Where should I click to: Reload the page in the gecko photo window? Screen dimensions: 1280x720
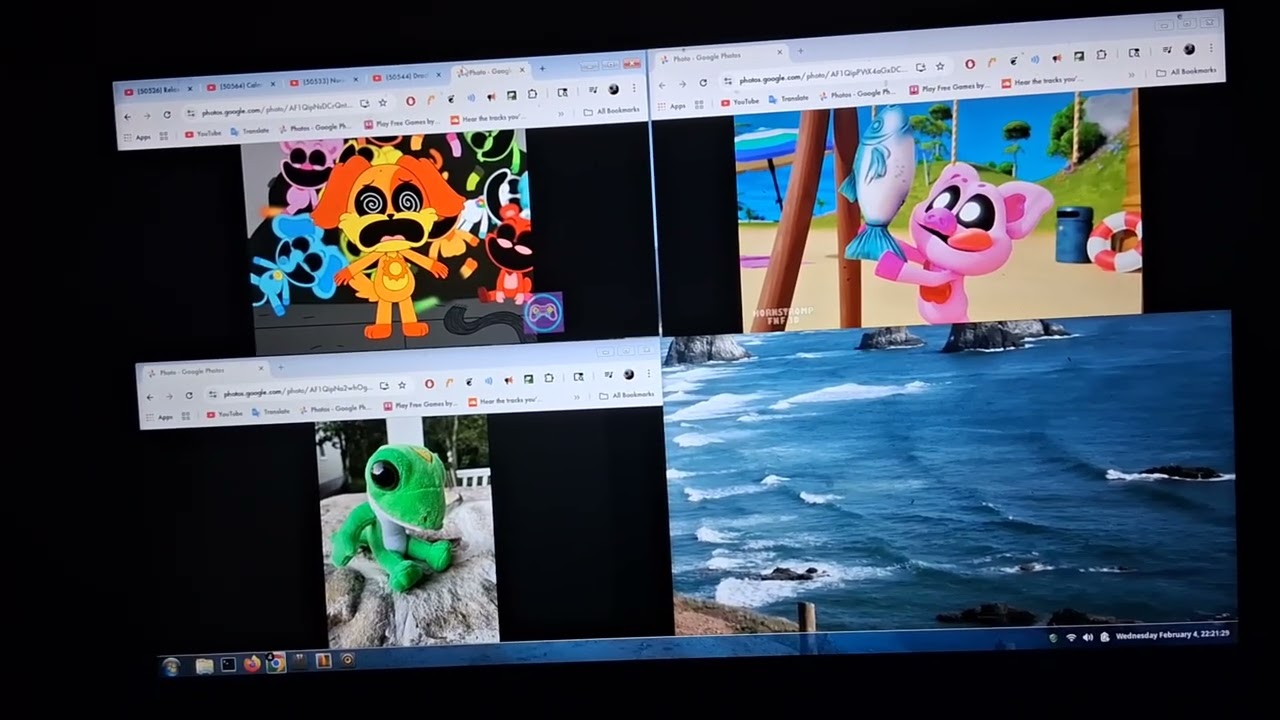point(189,395)
